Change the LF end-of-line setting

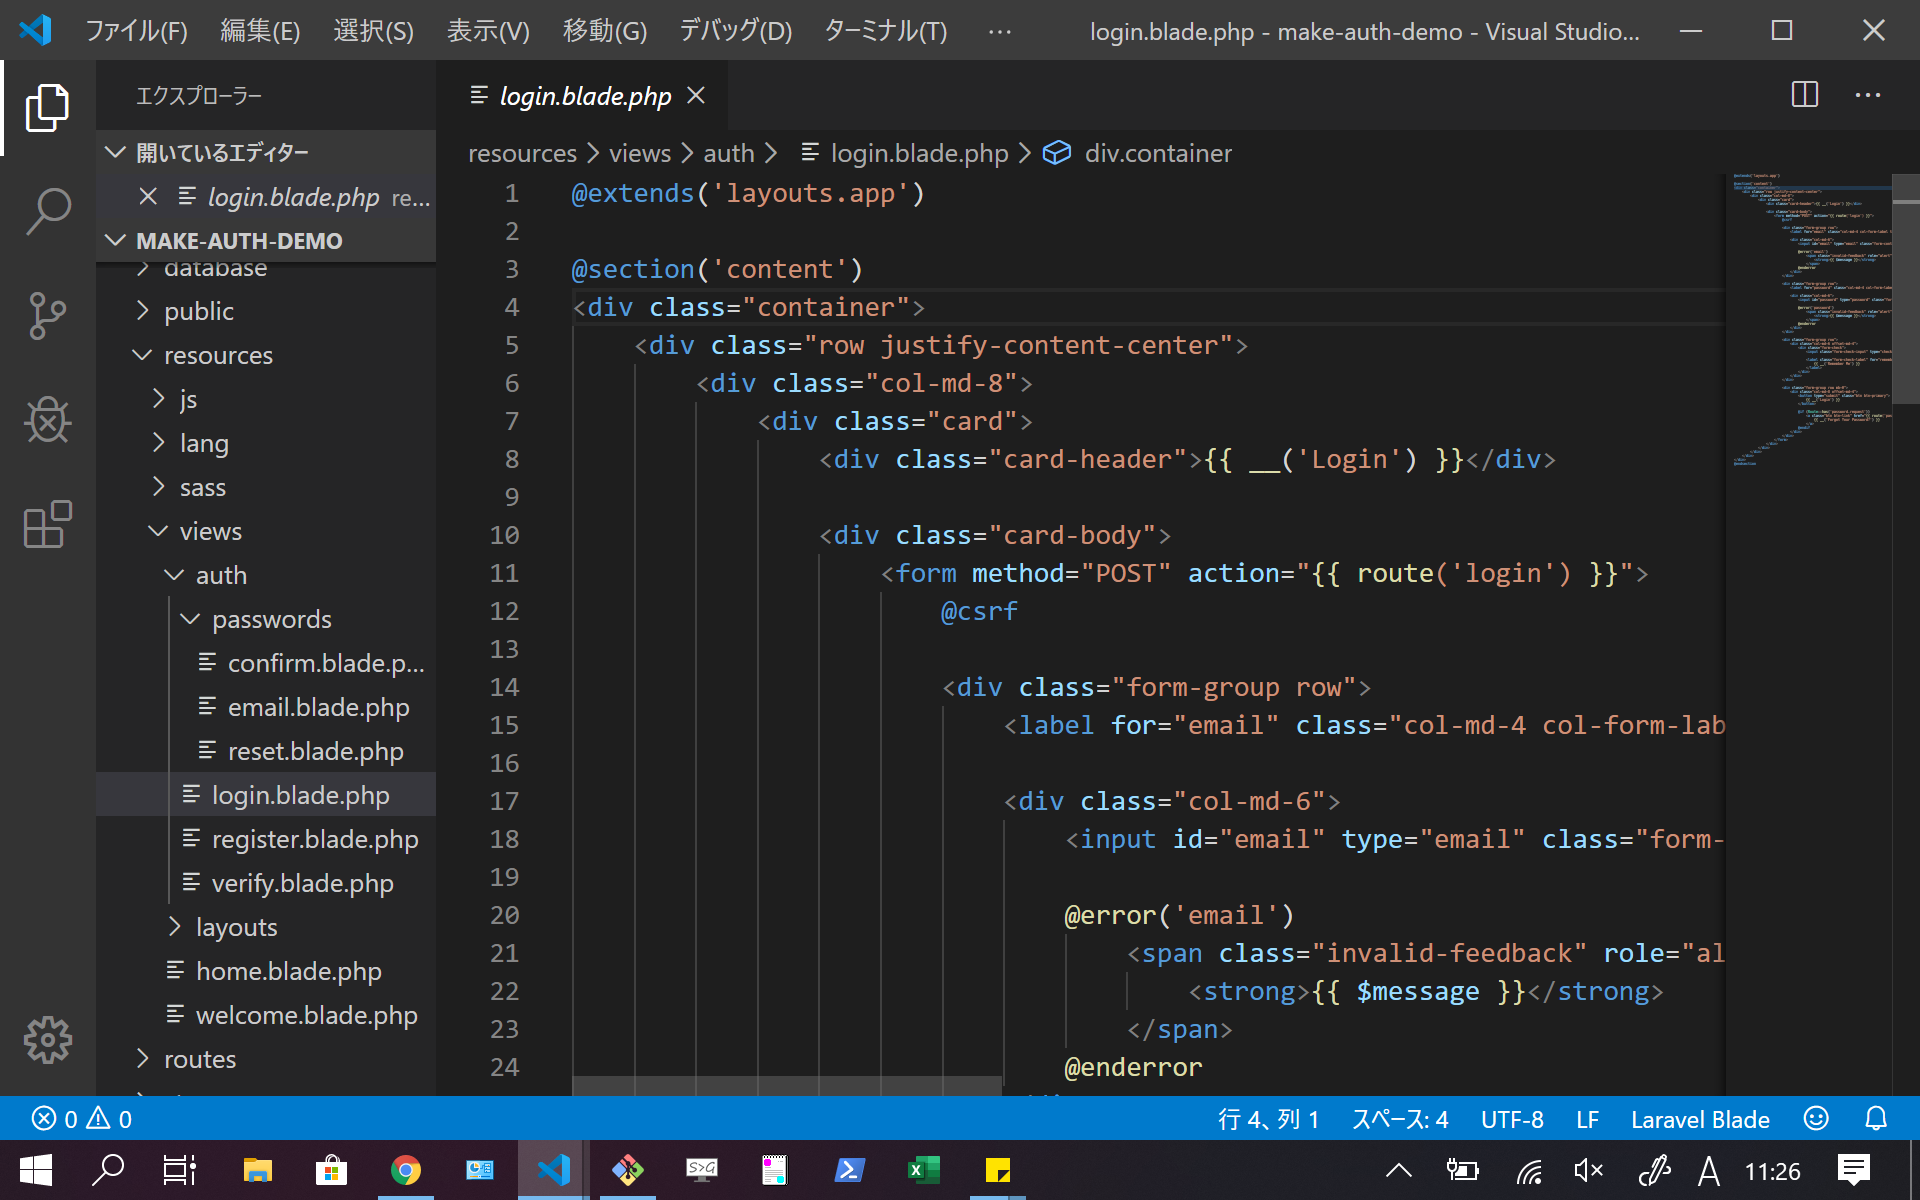coord(1587,1119)
